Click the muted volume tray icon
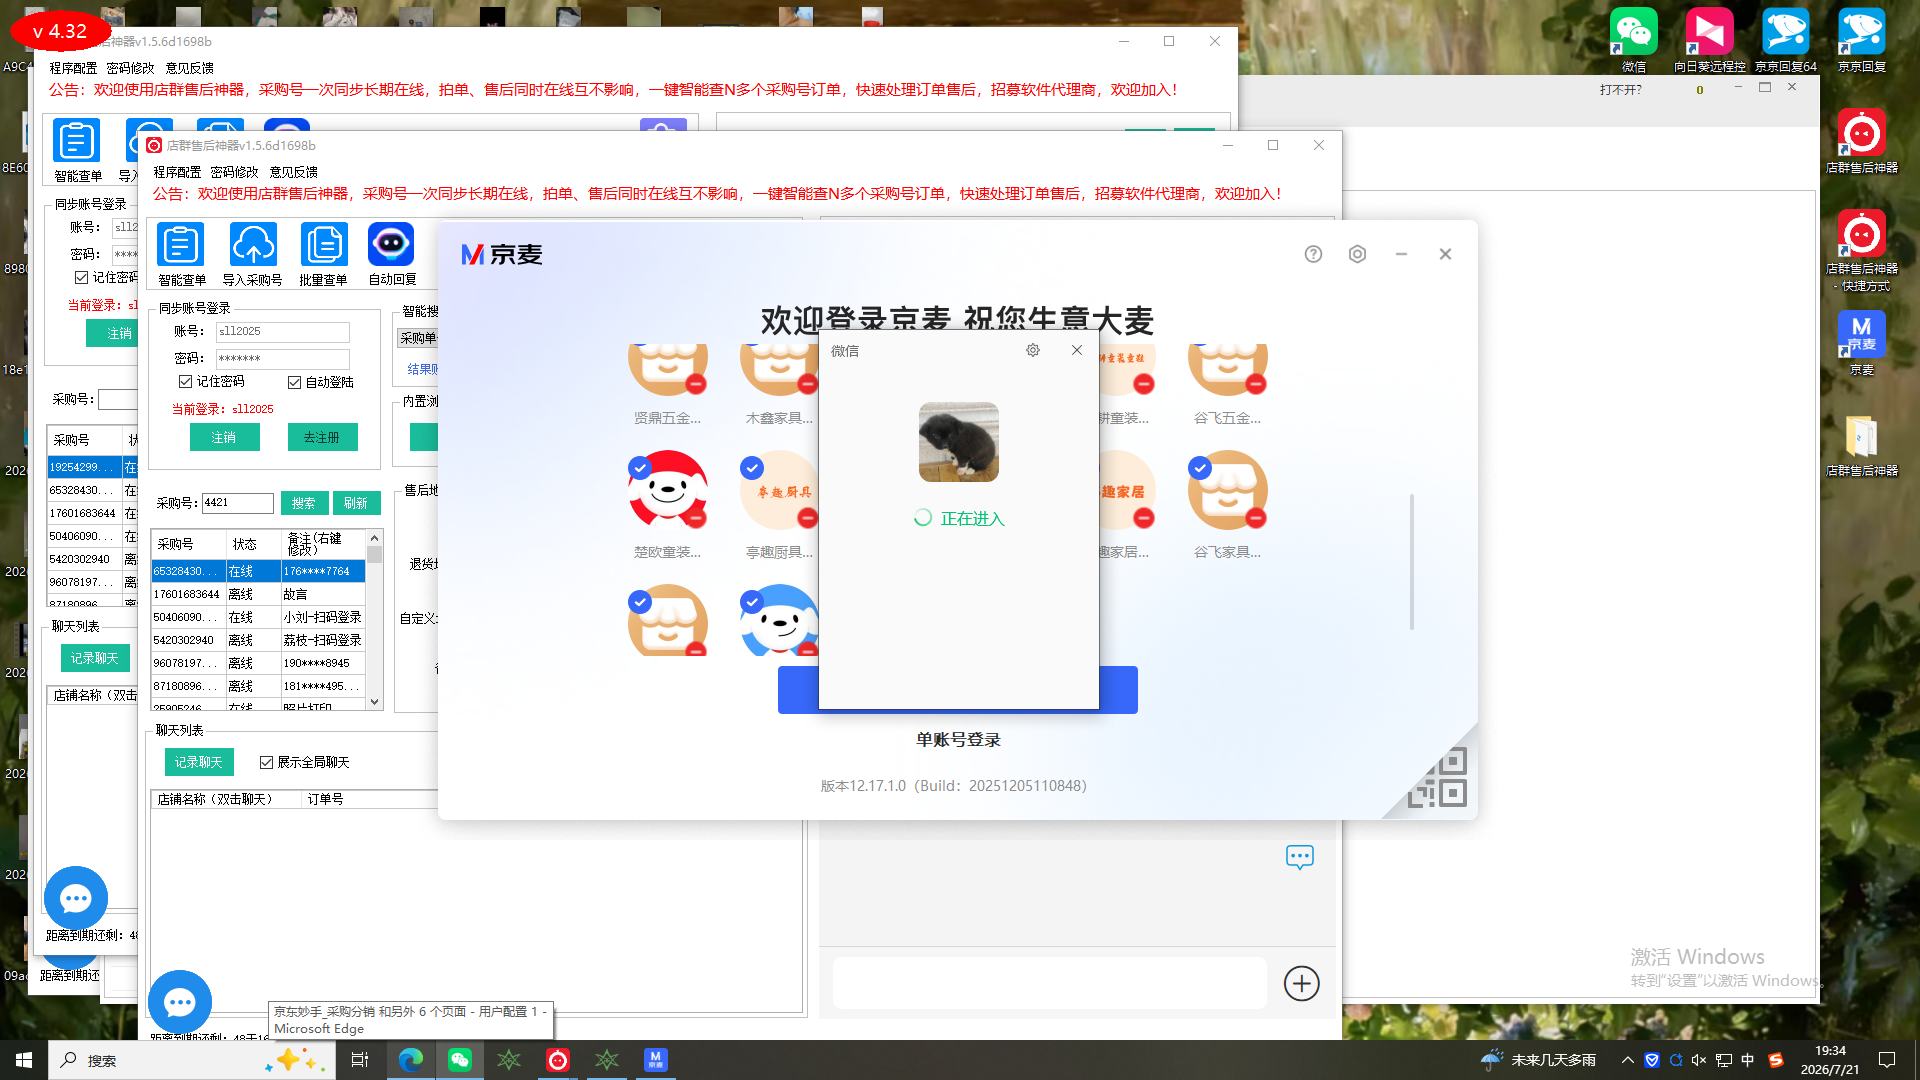Image resolution: width=1920 pixels, height=1080 pixels. 1699,1060
